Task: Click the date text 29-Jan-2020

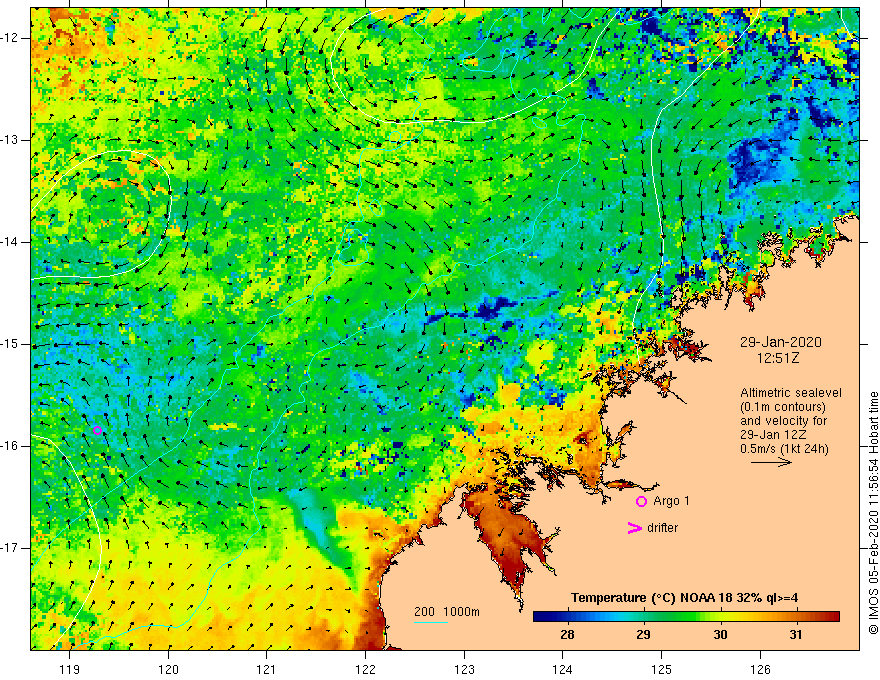Action: coord(781,342)
